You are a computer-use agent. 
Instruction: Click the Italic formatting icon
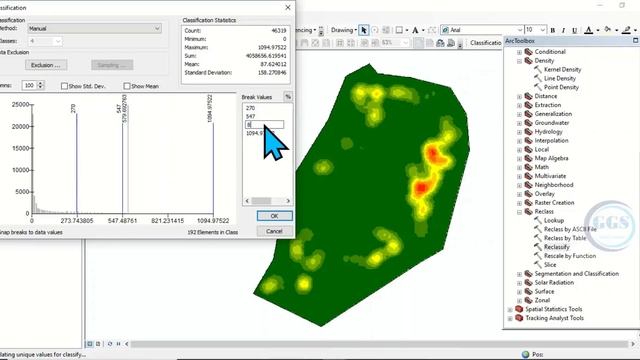click(x=563, y=30)
